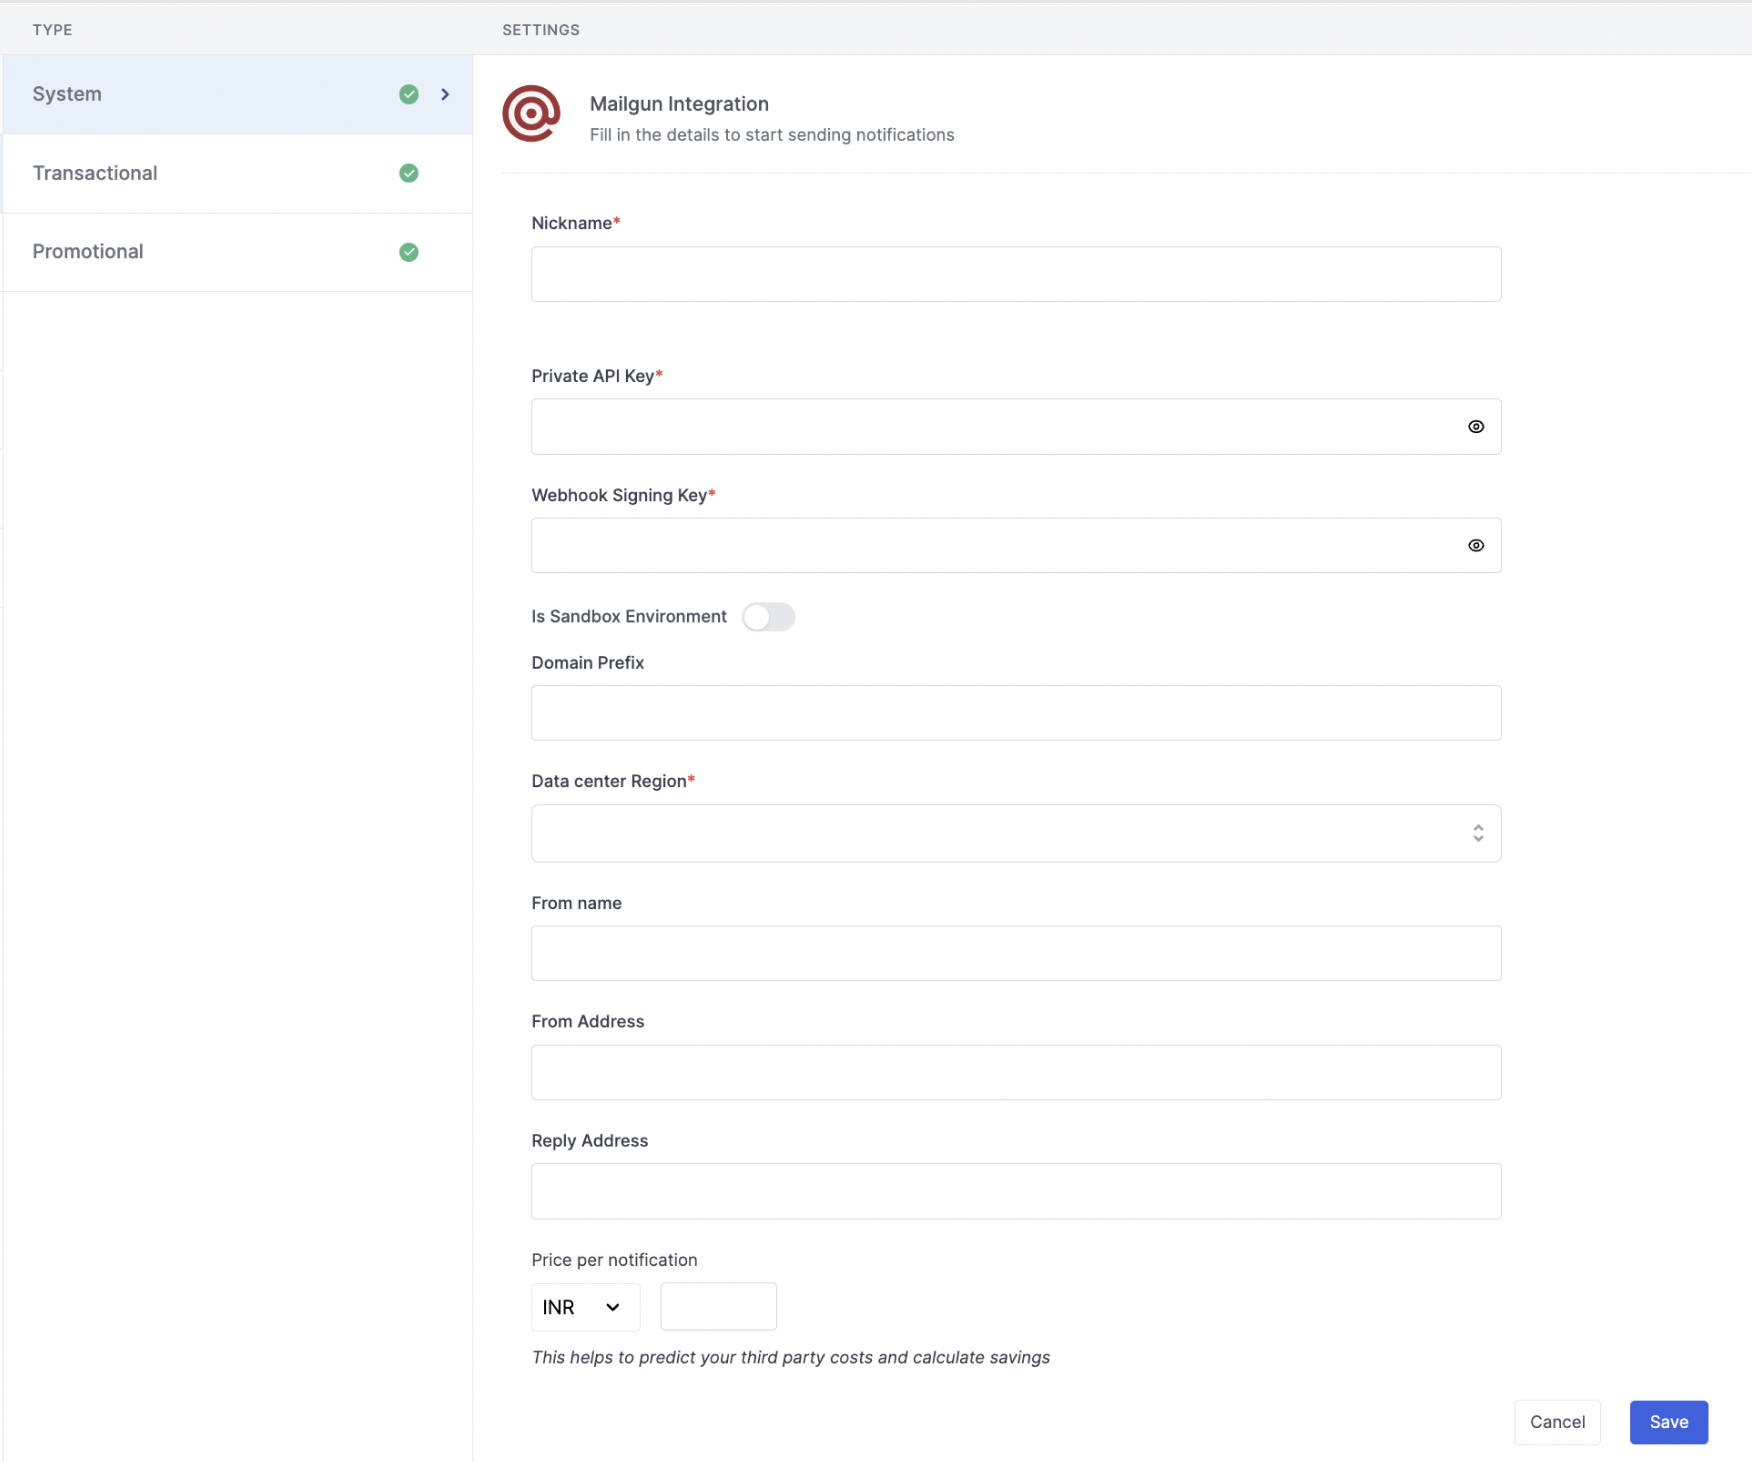Screen dimensions: 1752x1462
Task: Focus the Domain Prefix field
Action: point(1016,713)
